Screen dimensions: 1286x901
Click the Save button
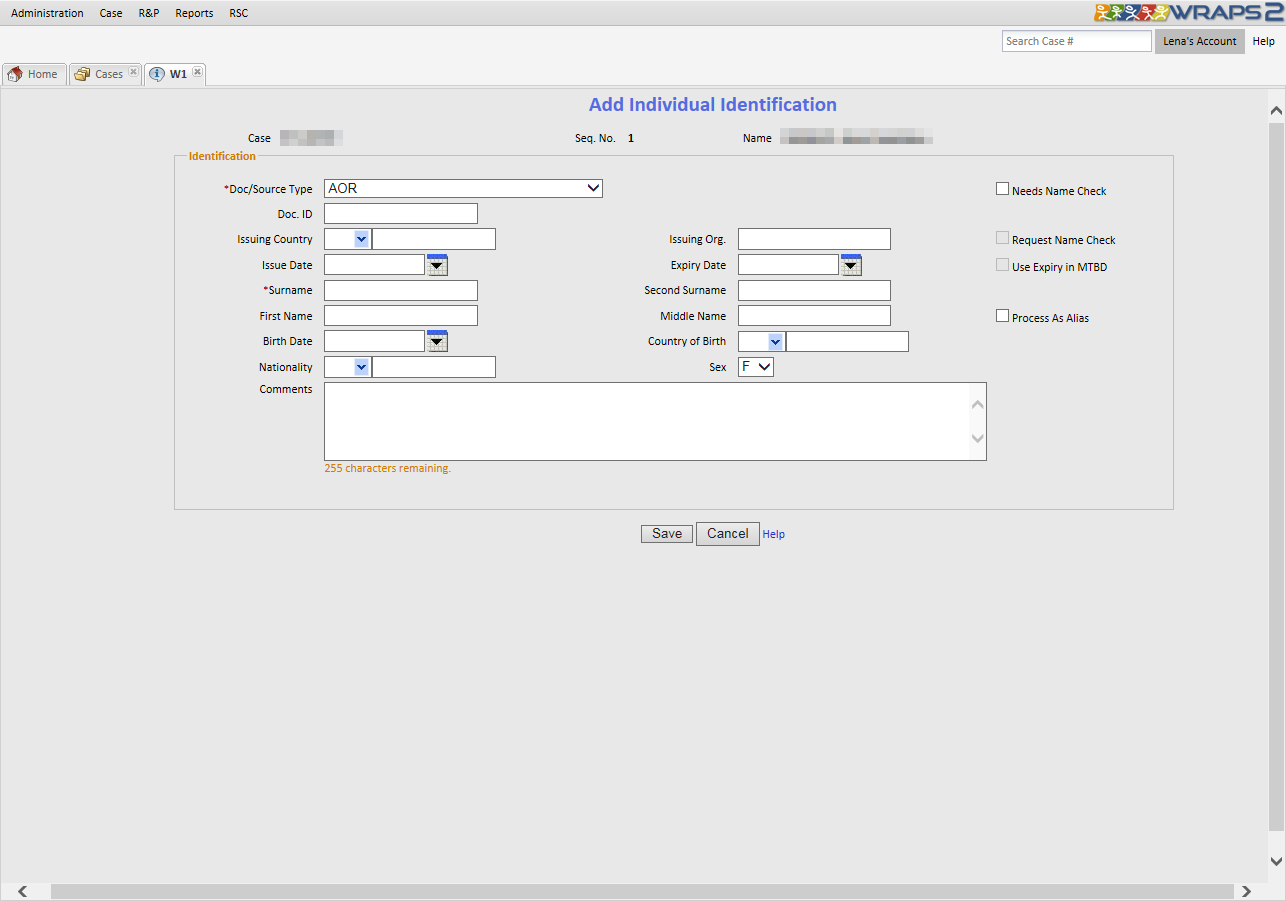666,534
